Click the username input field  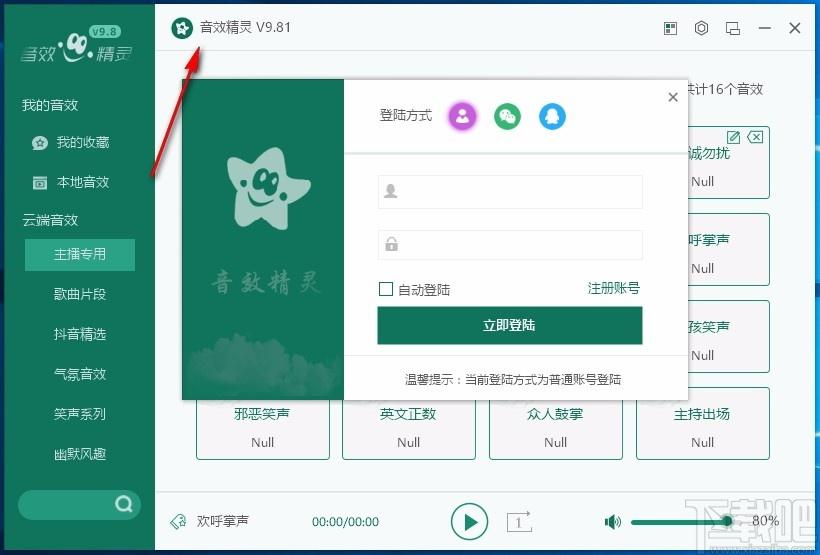[510, 192]
